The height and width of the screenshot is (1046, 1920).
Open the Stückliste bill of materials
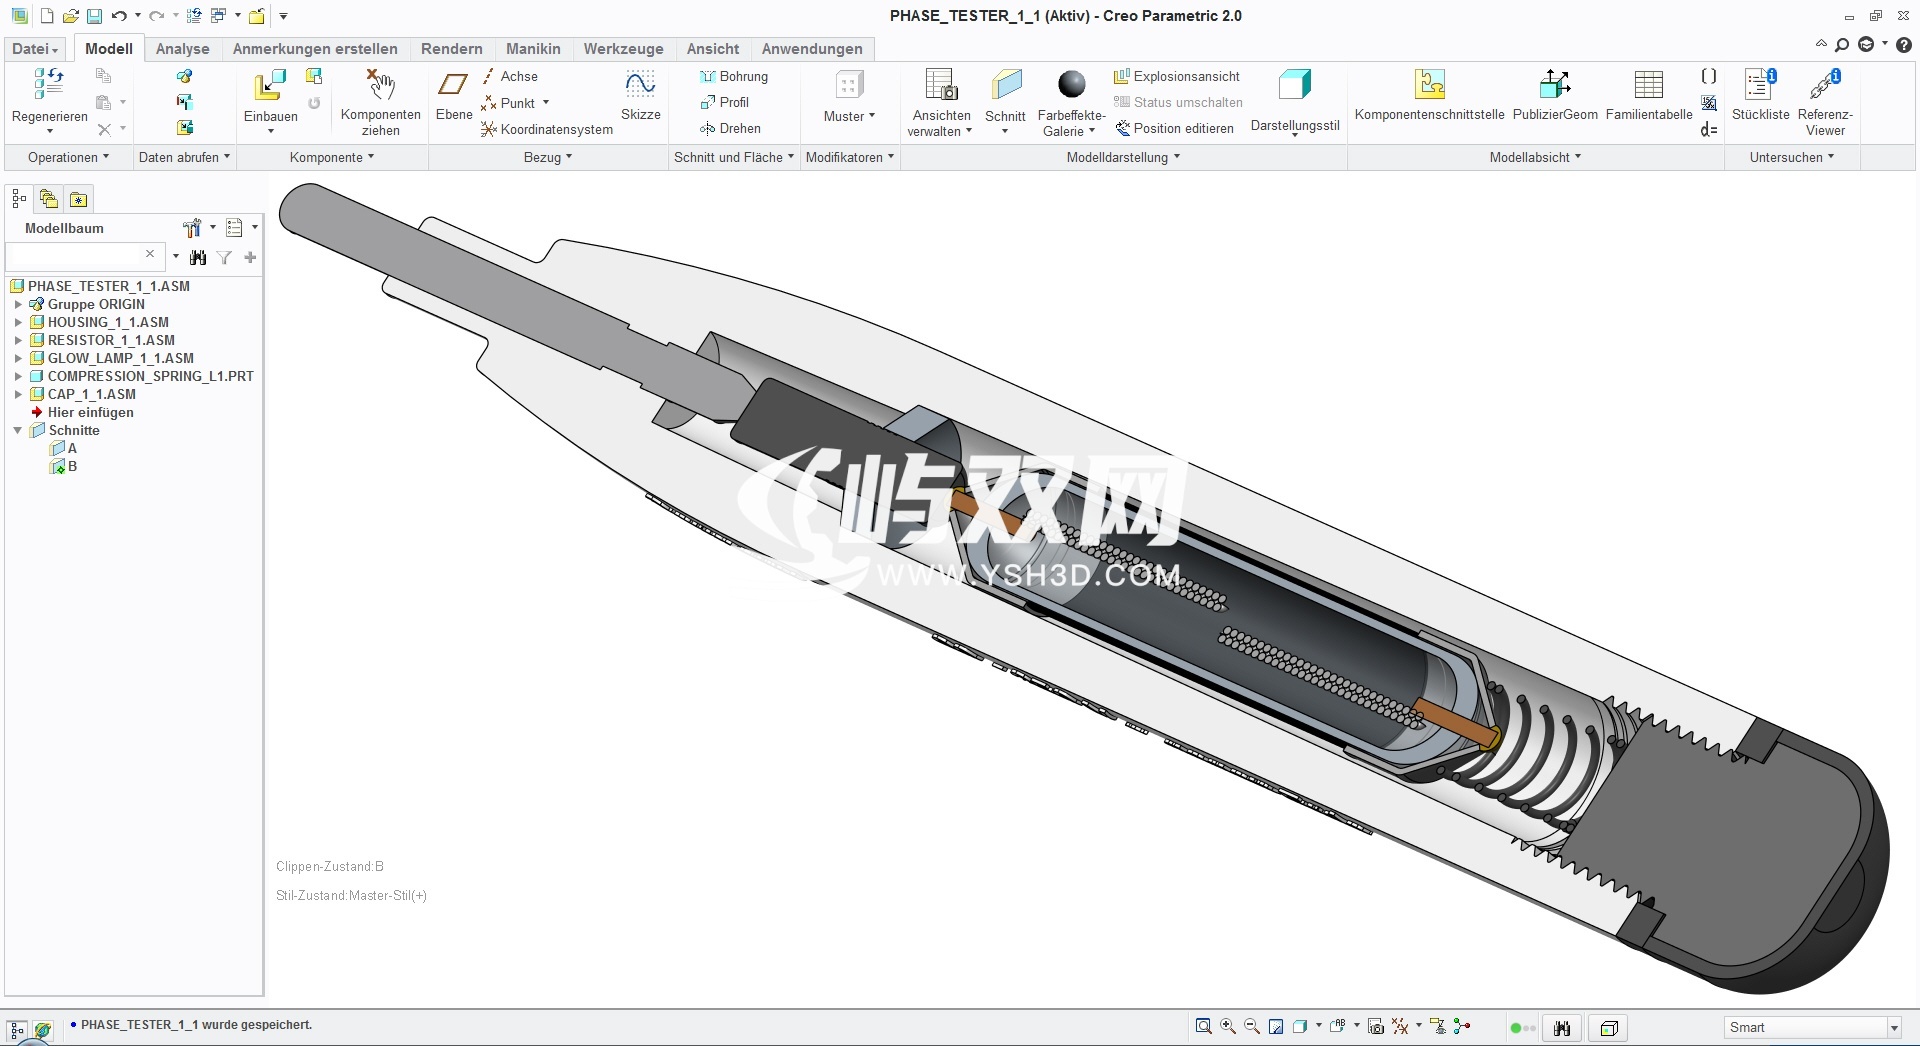pos(1759,86)
